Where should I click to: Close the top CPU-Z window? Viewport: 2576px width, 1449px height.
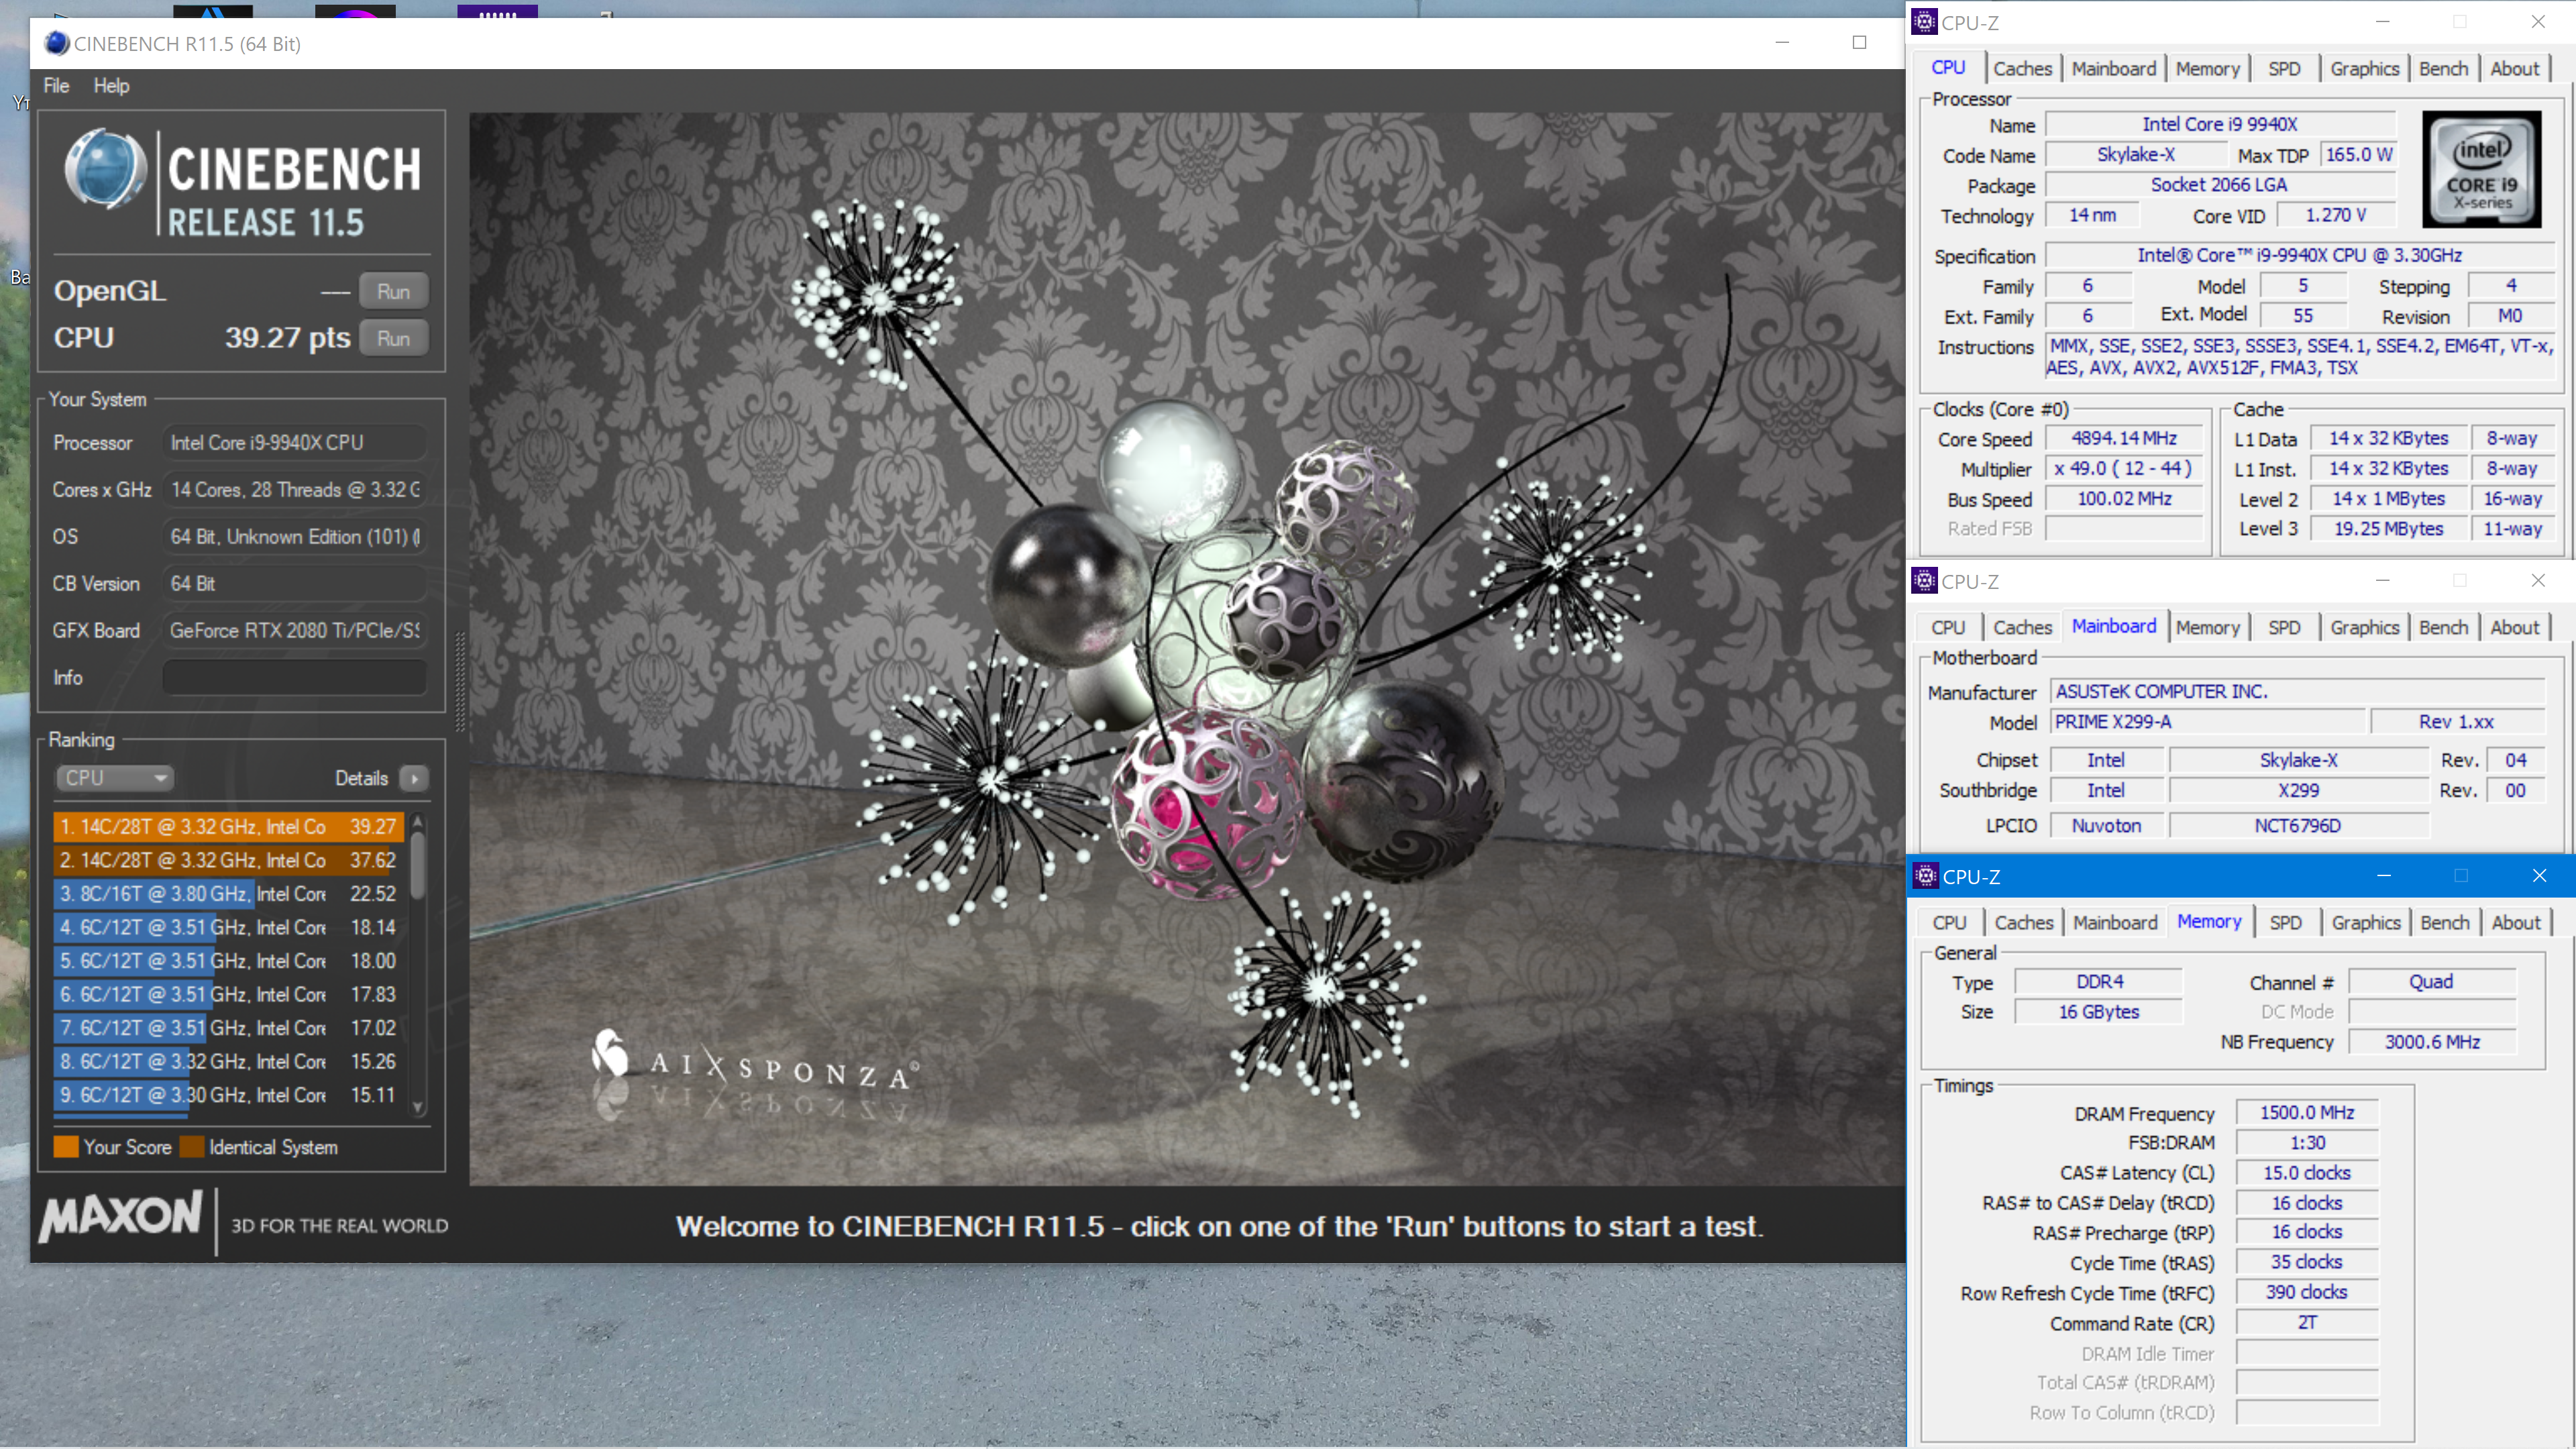tap(2538, 22)
